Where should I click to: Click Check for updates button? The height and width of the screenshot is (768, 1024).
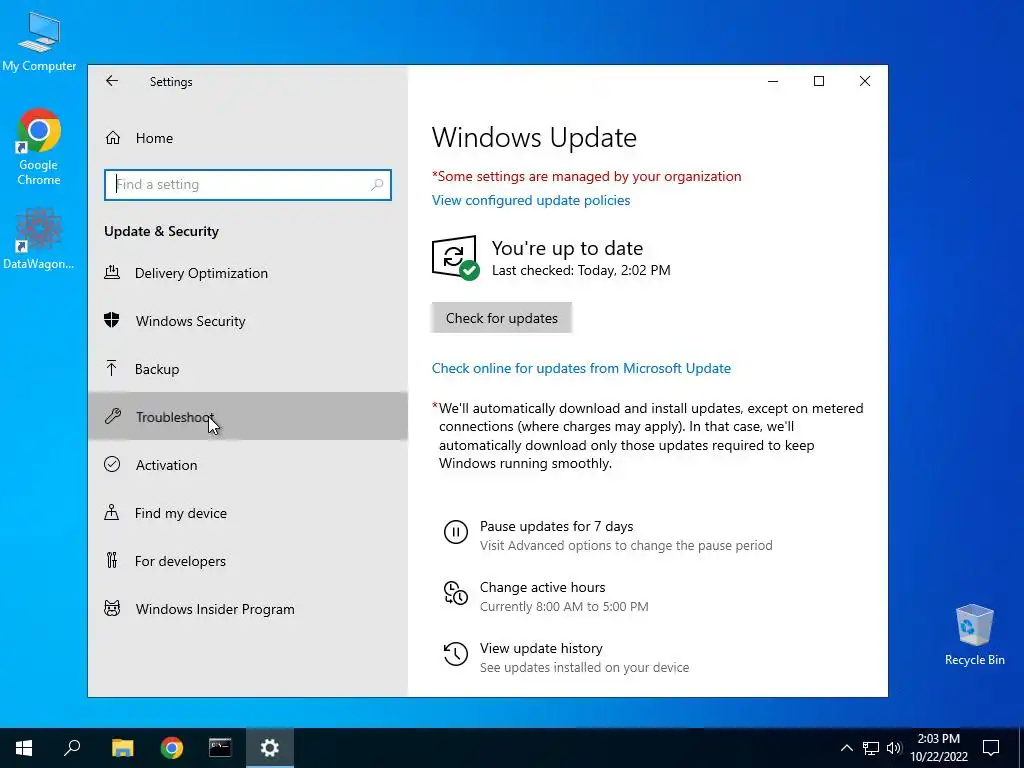(x=502, y=318)
